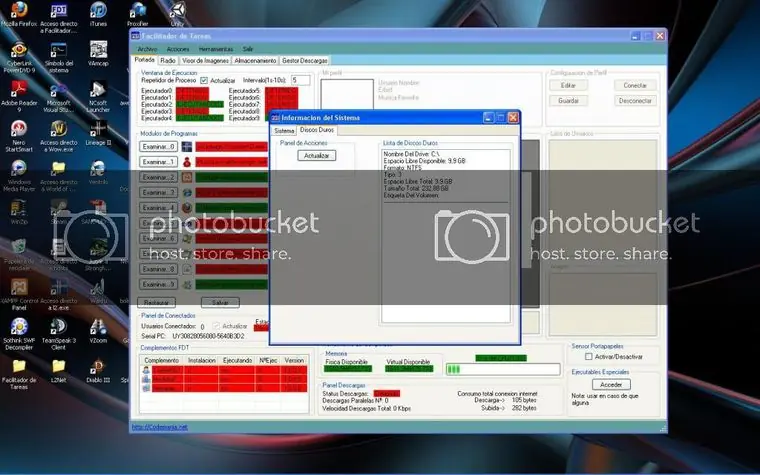Open the Archivo menu
This screenshot has height=475, width=760.
(147, 49)
